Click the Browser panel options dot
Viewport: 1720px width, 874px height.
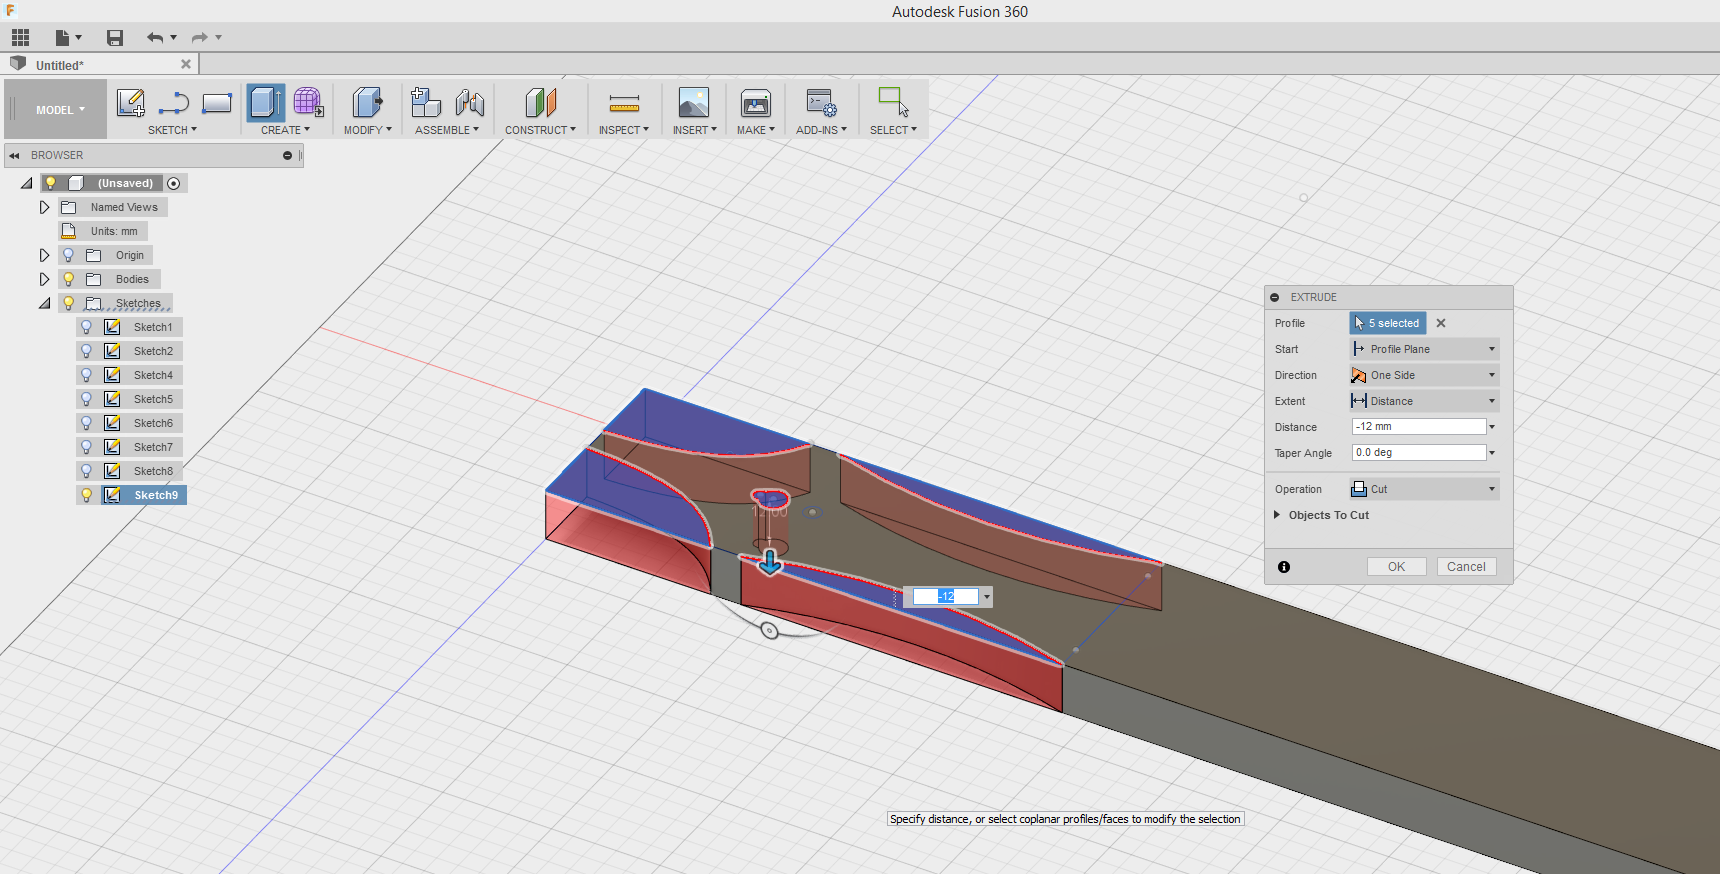[287, 156]
